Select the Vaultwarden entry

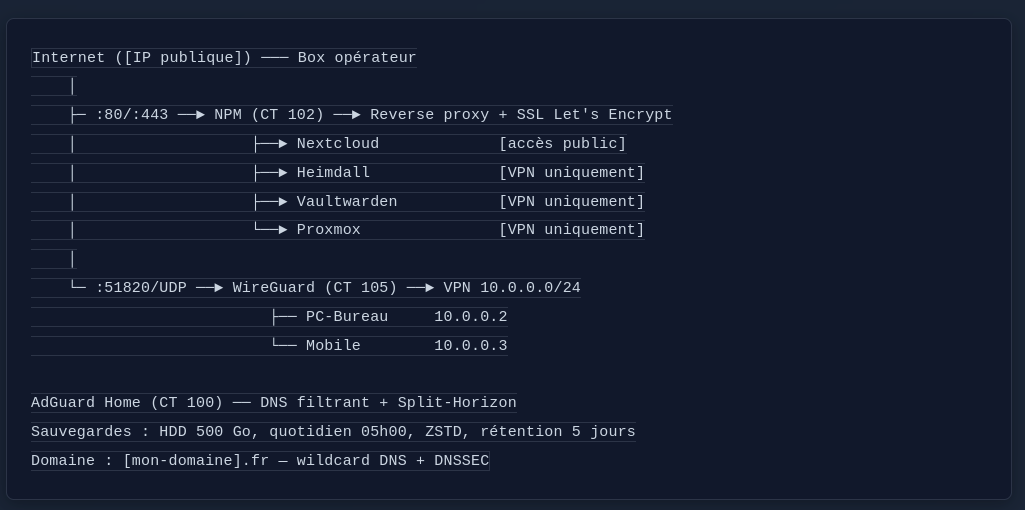pos(346,202)
